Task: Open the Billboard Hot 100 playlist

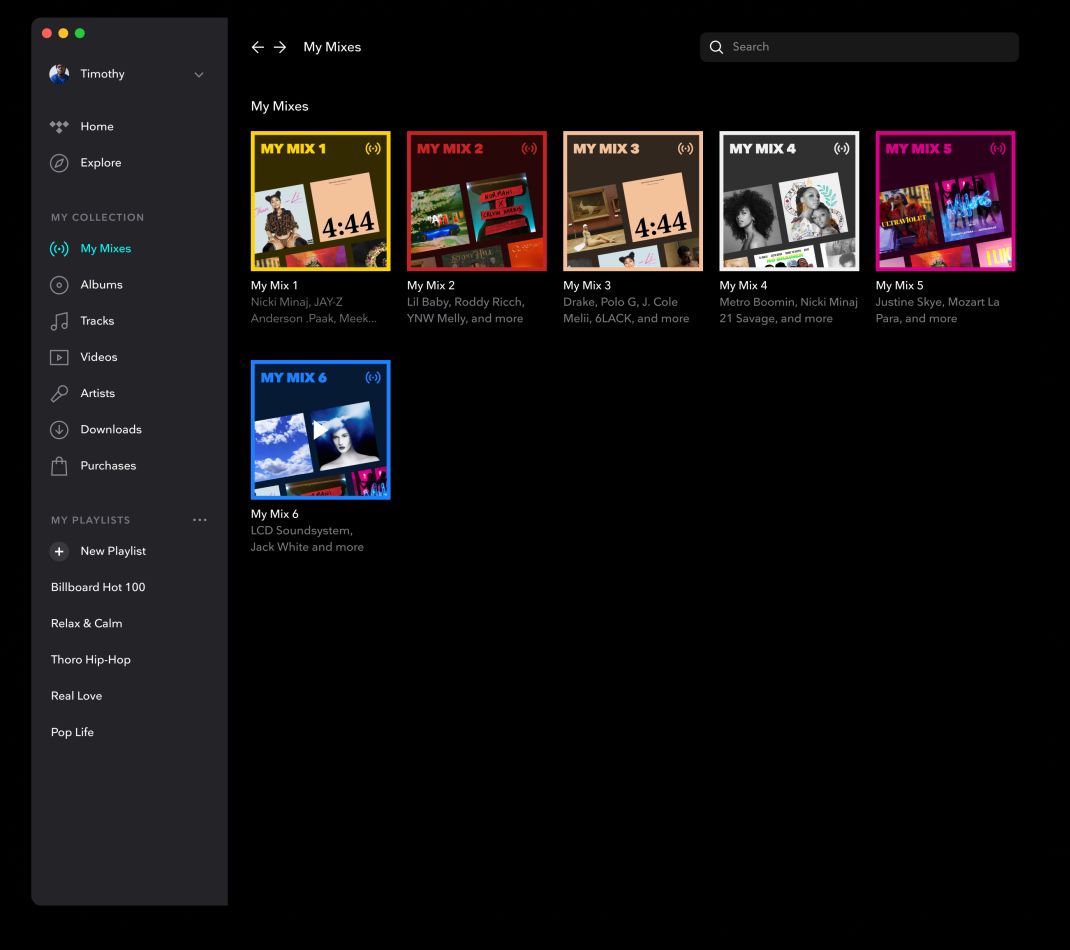Action: pyautogui.click(x=98, y=587)
